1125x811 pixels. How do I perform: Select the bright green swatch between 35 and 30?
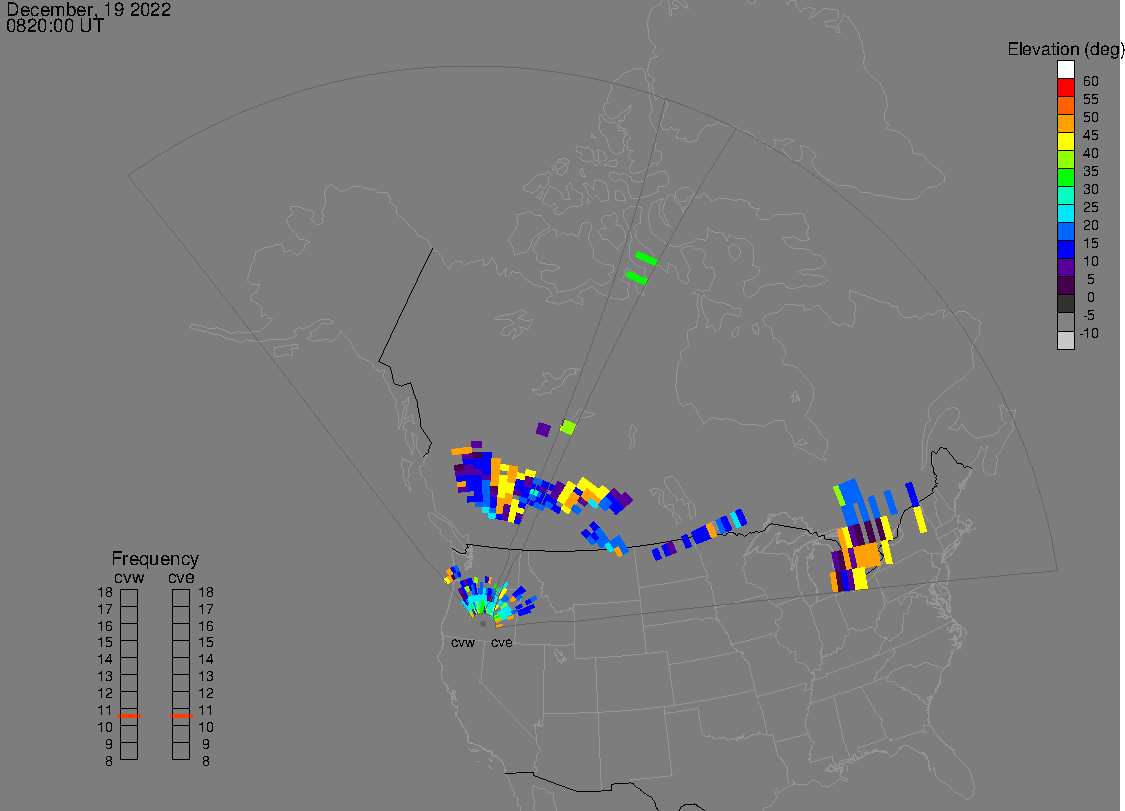click(x=1065, y=177)
